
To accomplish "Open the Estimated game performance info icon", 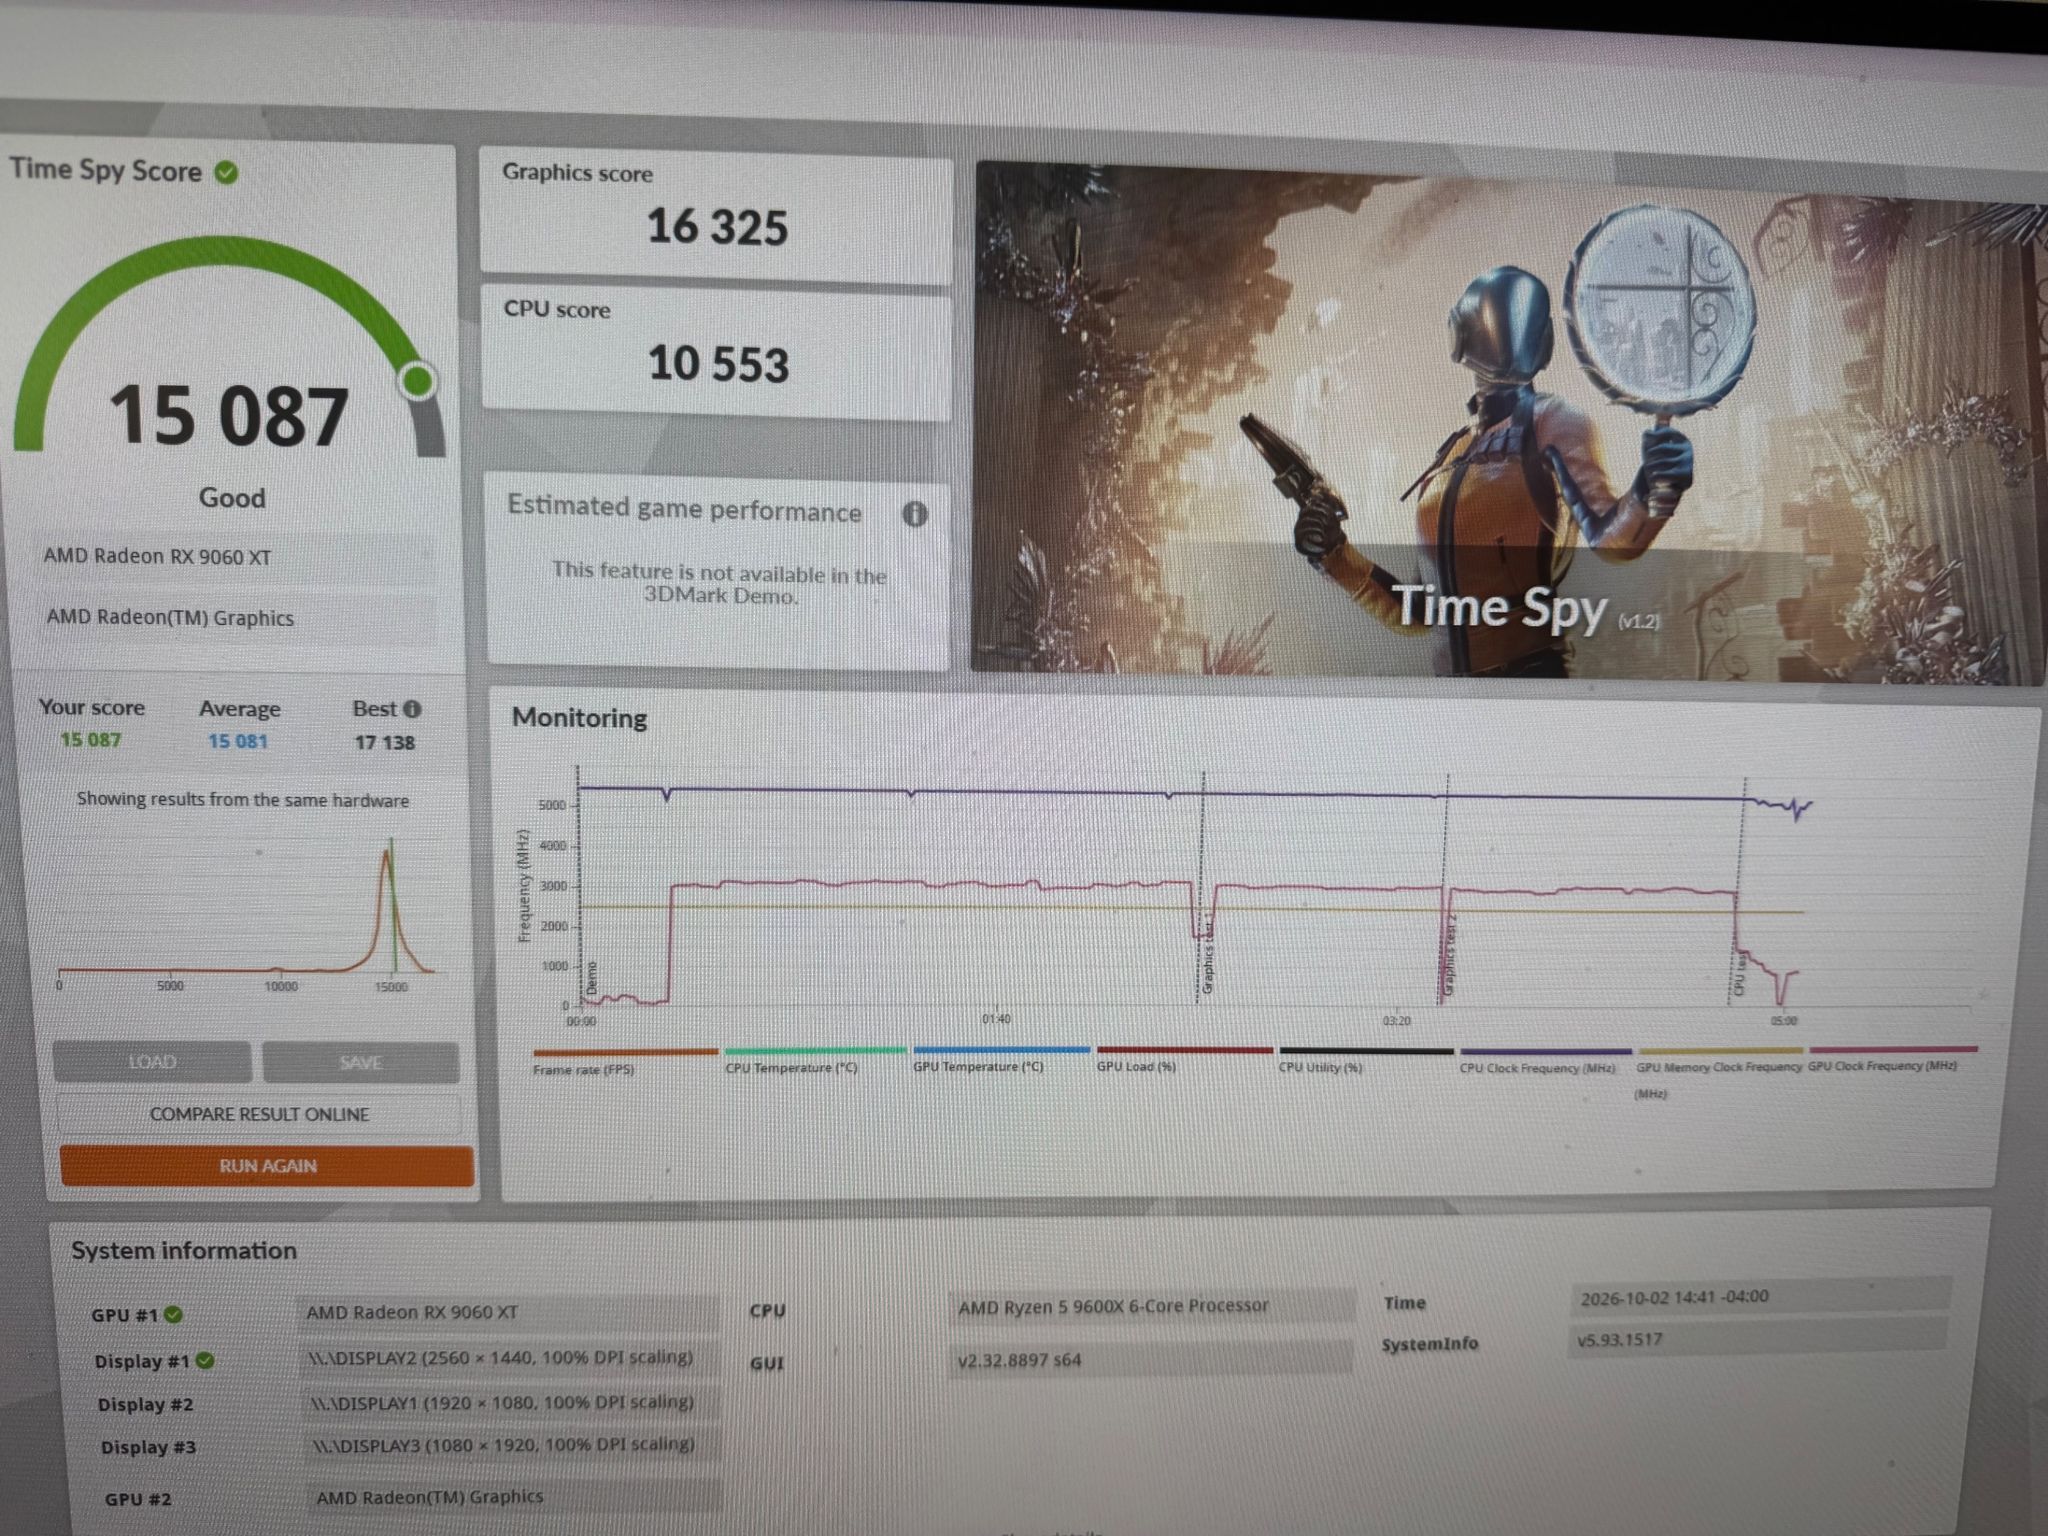I will coord(915,514).
